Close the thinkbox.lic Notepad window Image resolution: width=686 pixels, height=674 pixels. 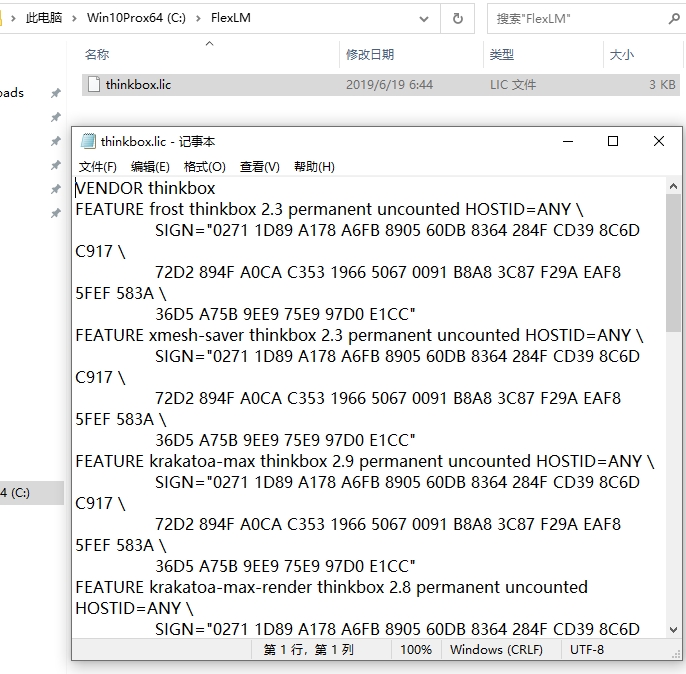[x=658, y=141]
